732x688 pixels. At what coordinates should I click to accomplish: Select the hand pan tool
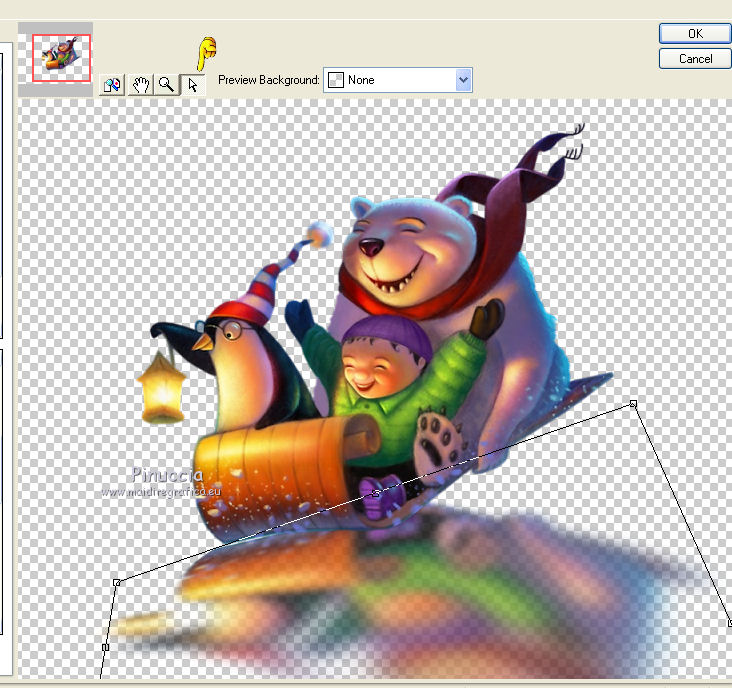click(141, 85)
